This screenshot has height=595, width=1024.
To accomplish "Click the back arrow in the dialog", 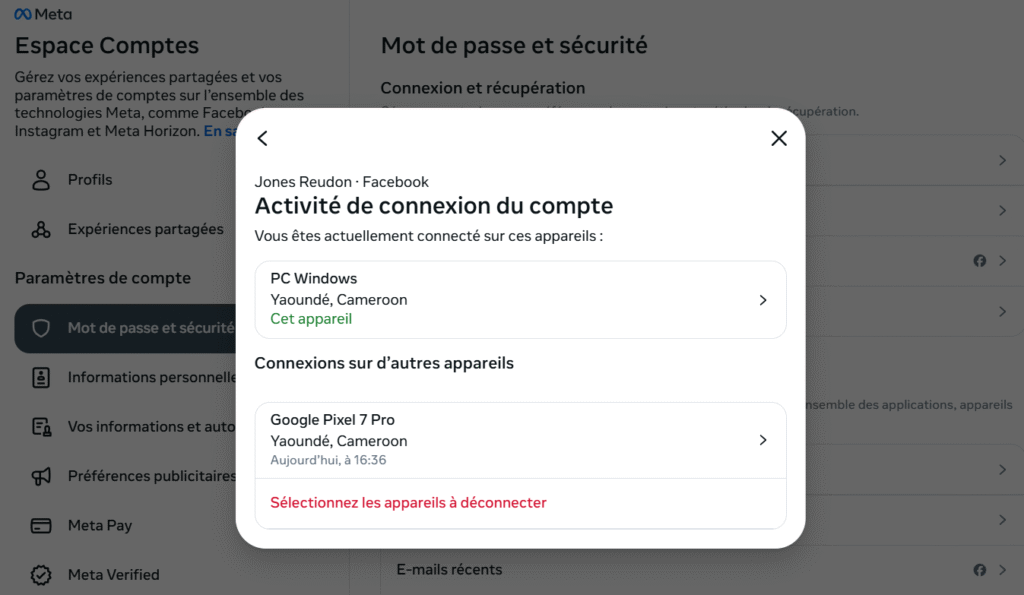I will (263, 139).
